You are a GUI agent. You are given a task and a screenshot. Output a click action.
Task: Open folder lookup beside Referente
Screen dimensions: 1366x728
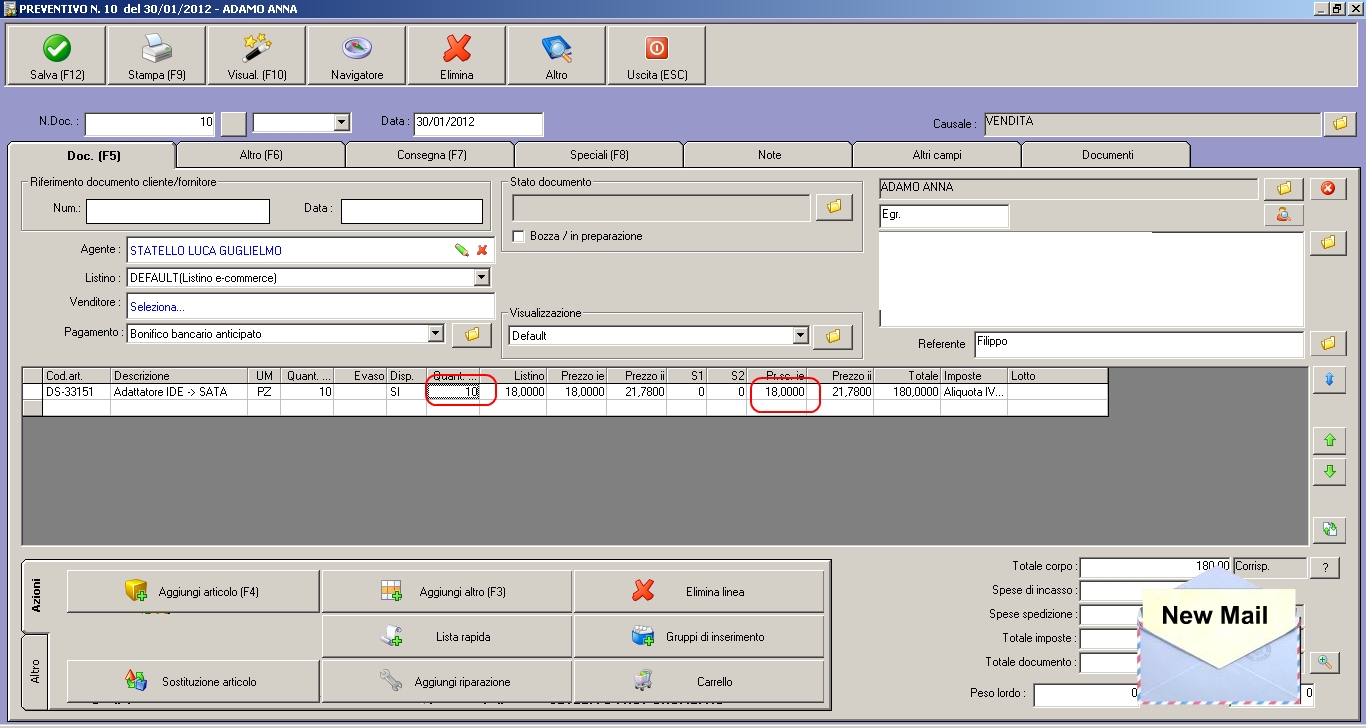tap(1328, 344)
